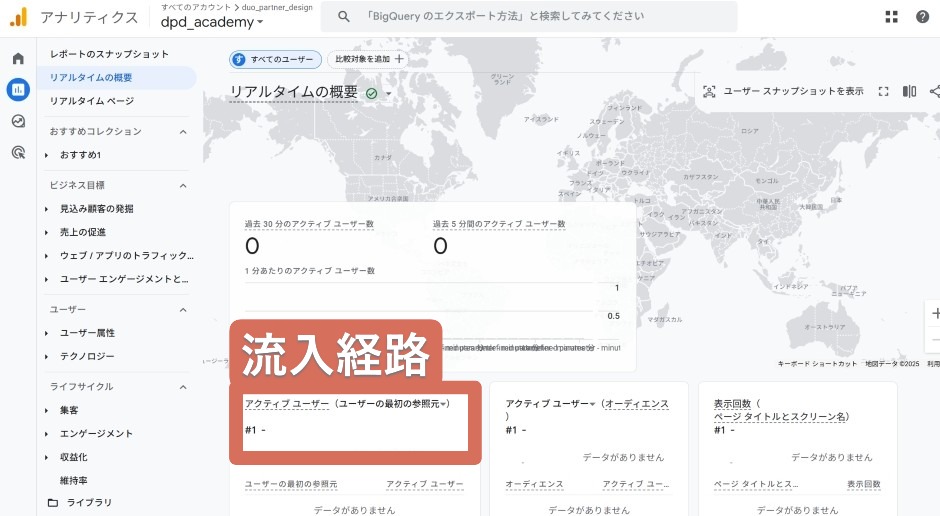Click ユーザー スナップショットを表示 button
Screen dimensions: 940x516
click(782, 91)
